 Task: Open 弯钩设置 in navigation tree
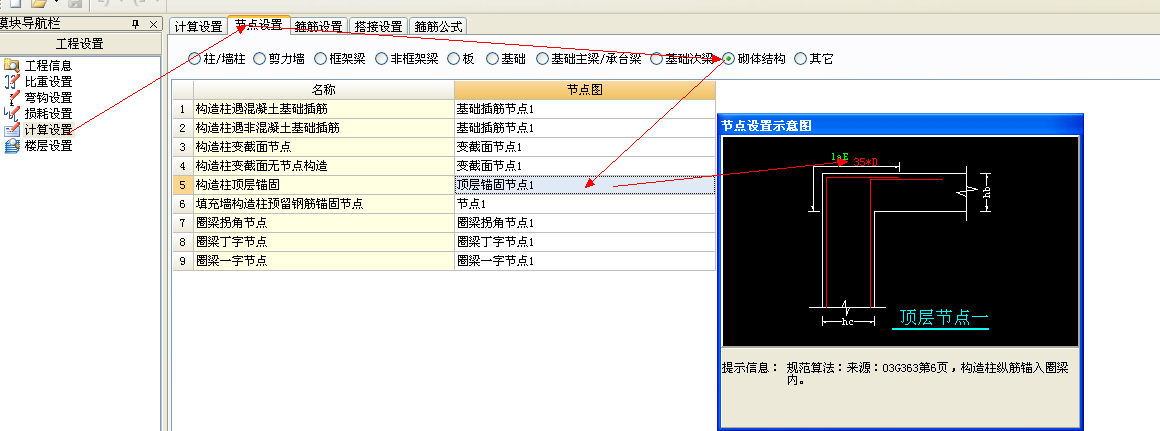coord(49,98)
